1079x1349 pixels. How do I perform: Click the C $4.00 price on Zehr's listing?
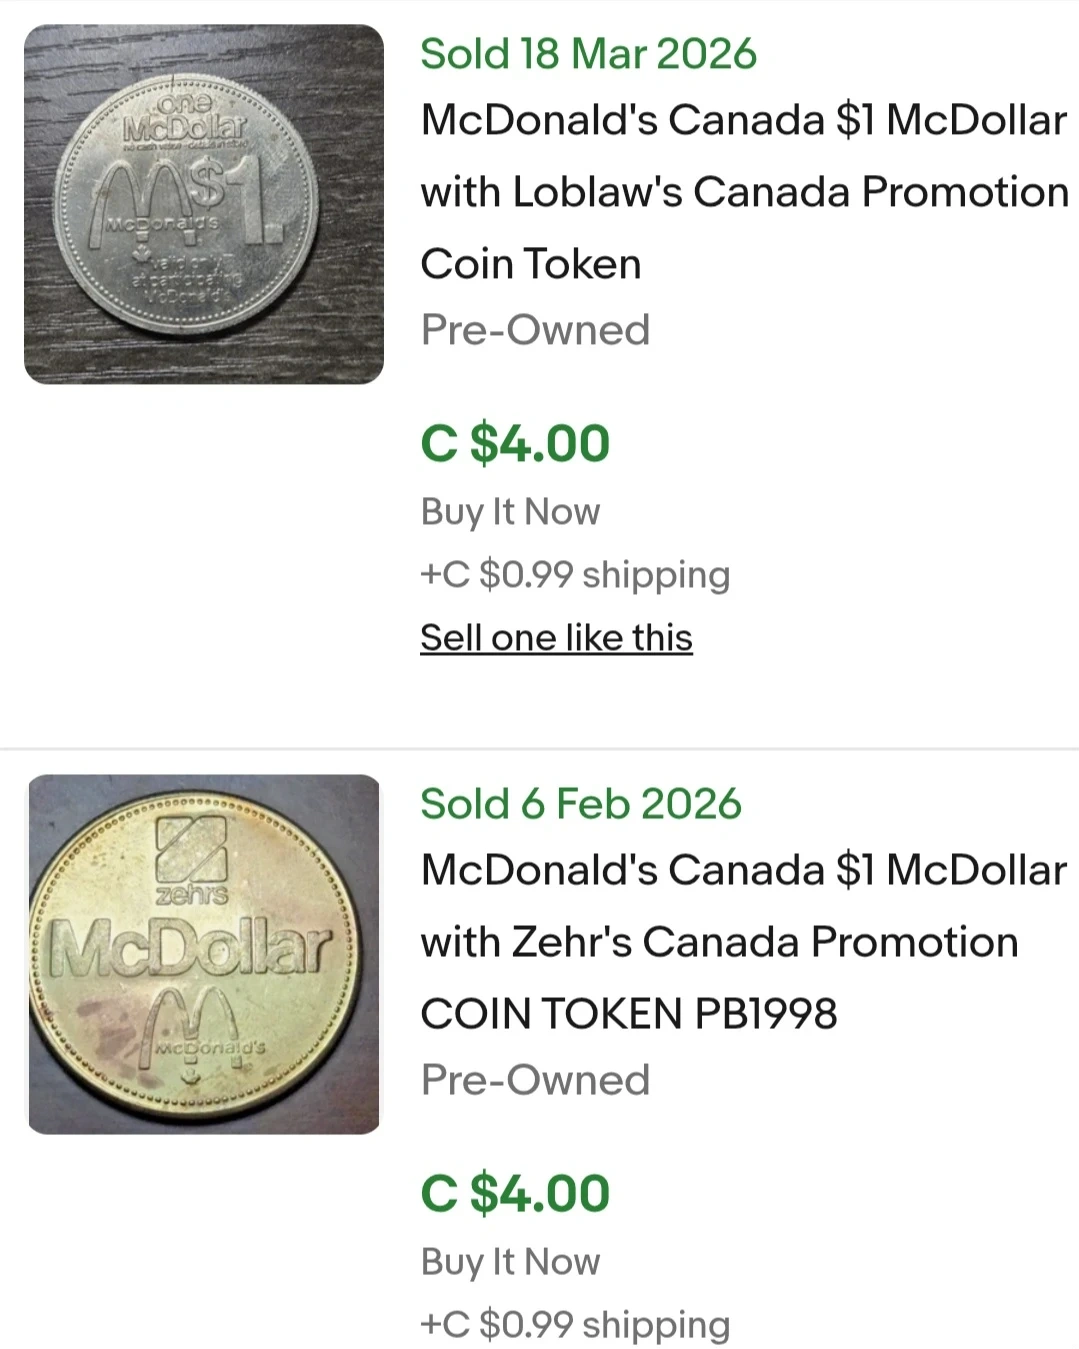coord(515,1193)
